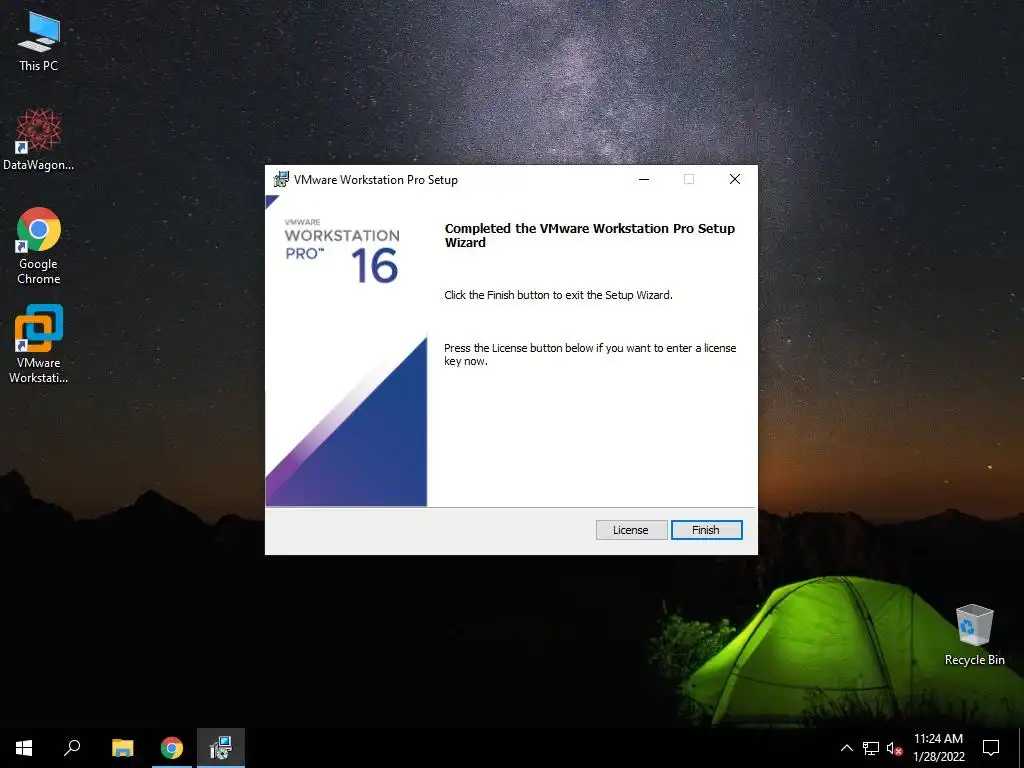The image size is (1024, 768).
Task: Open the Windows Start menu
Action: pyautogui.click(x=24, y=748)
